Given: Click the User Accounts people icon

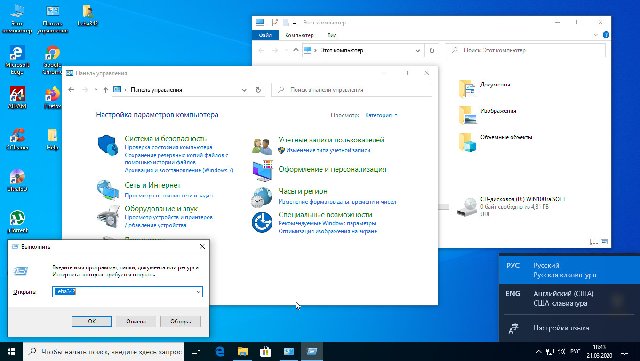Looking at the screenshot, I should pos(262,146).
